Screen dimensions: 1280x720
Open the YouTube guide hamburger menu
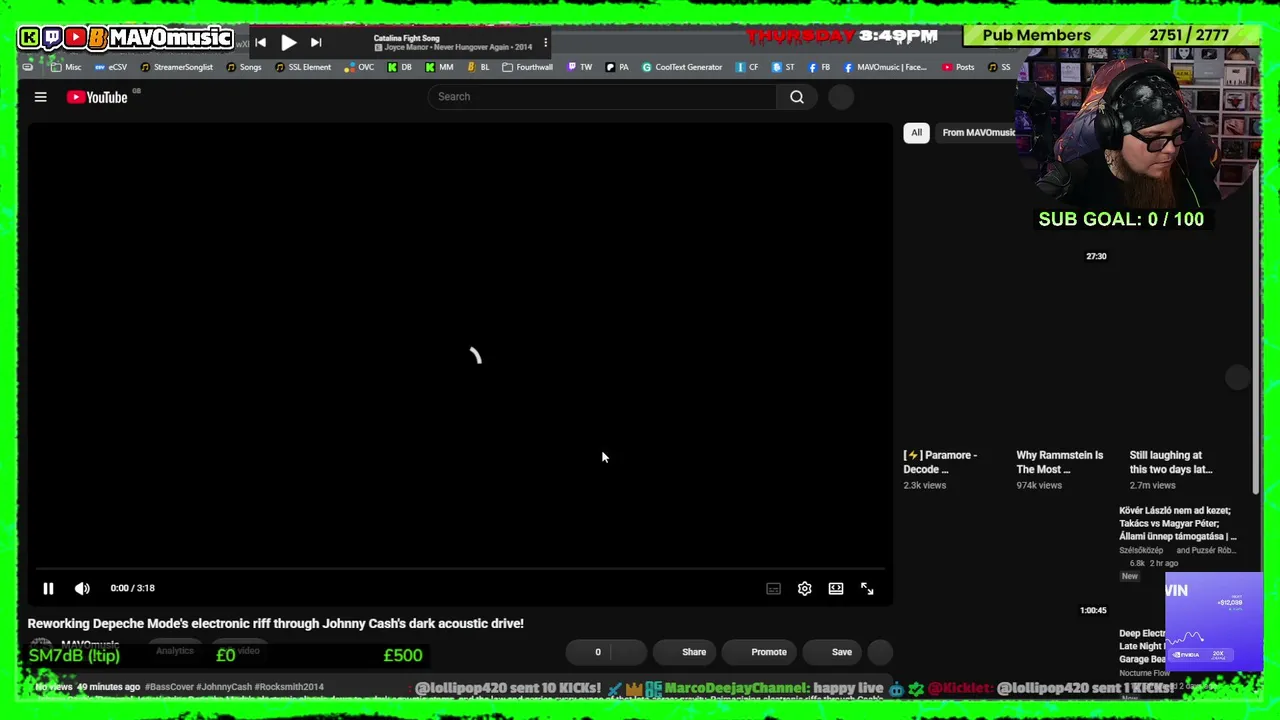40,97
